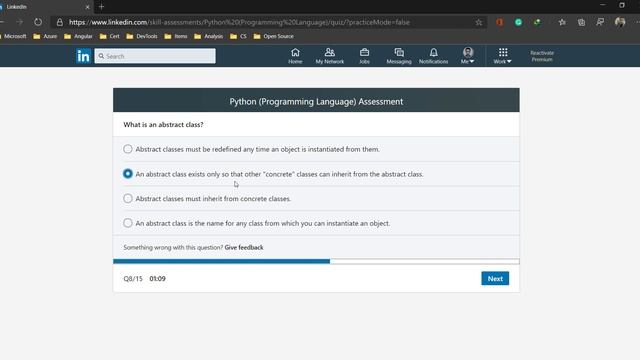Go to Home in LinkedIn nav
Screen dimensions: 640x360
(295, 56)
